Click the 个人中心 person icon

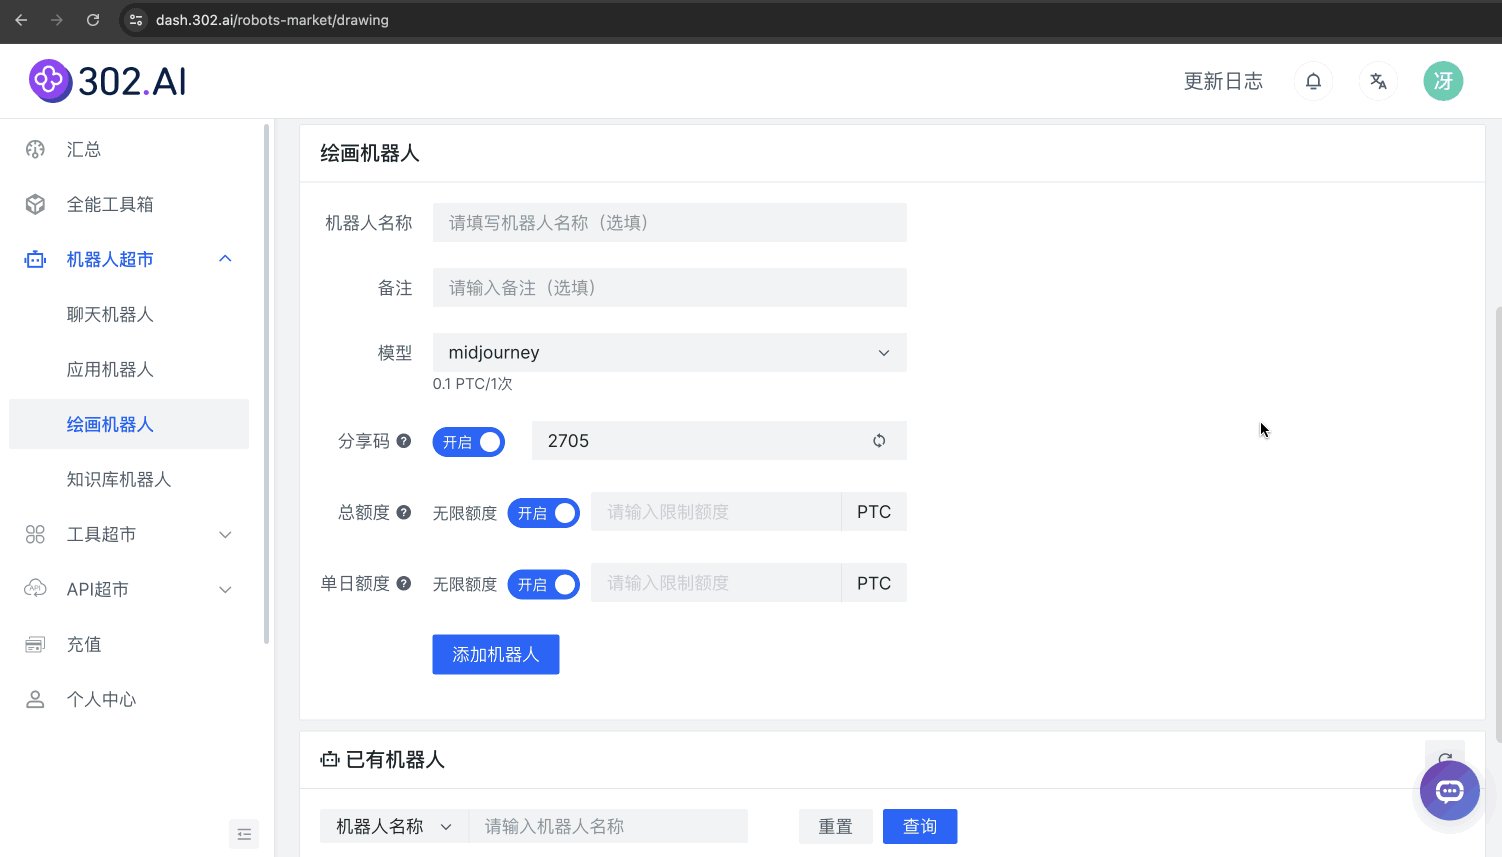tap(35, 699)
